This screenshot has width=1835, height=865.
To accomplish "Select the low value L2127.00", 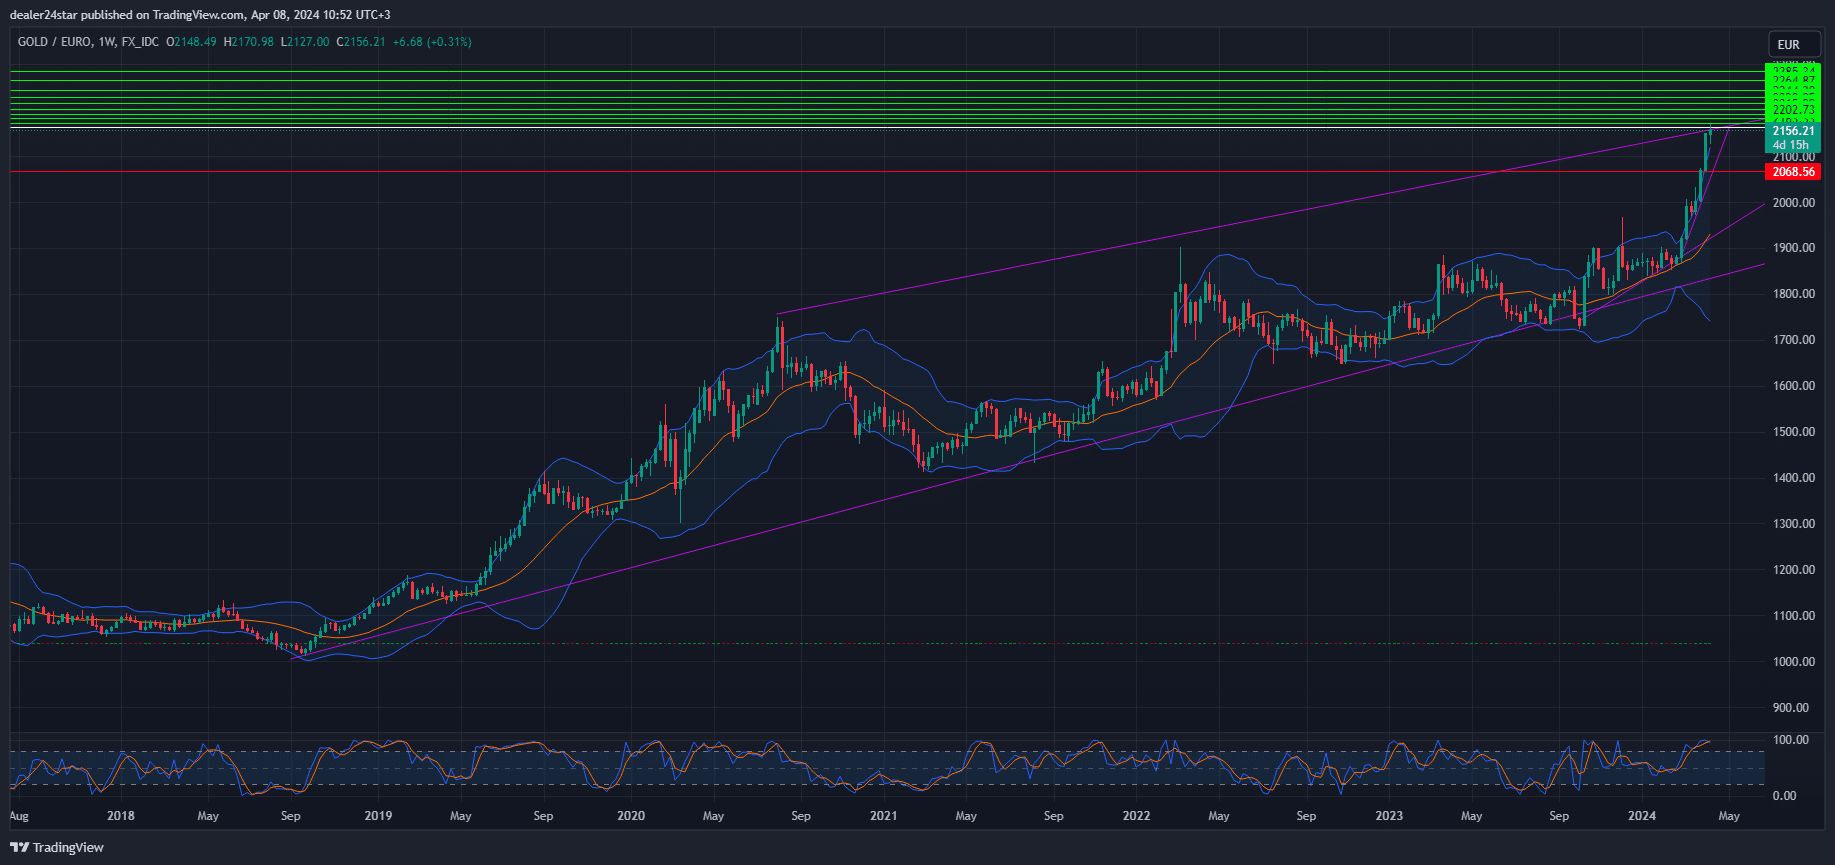I will click(x=304, y=42).
